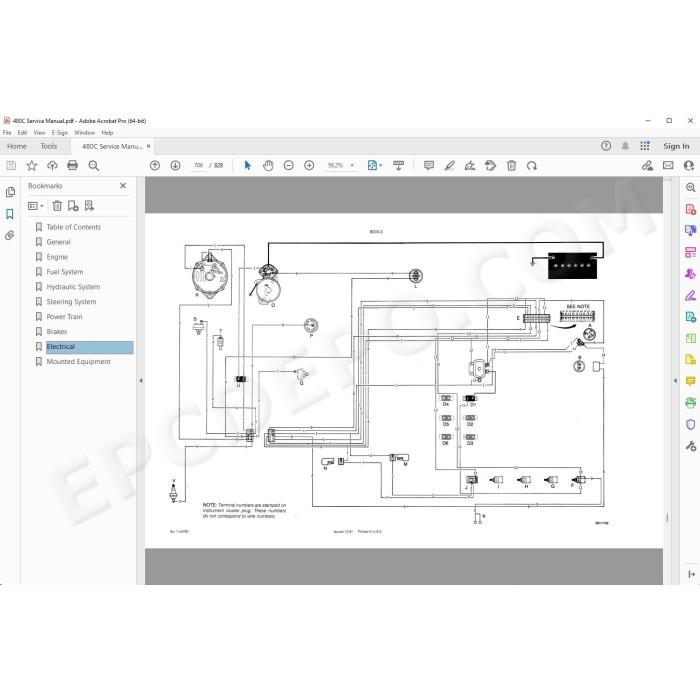Open the Find text search tool
Viewport: 700px width, 700px height.
click(x=93, y=166)
